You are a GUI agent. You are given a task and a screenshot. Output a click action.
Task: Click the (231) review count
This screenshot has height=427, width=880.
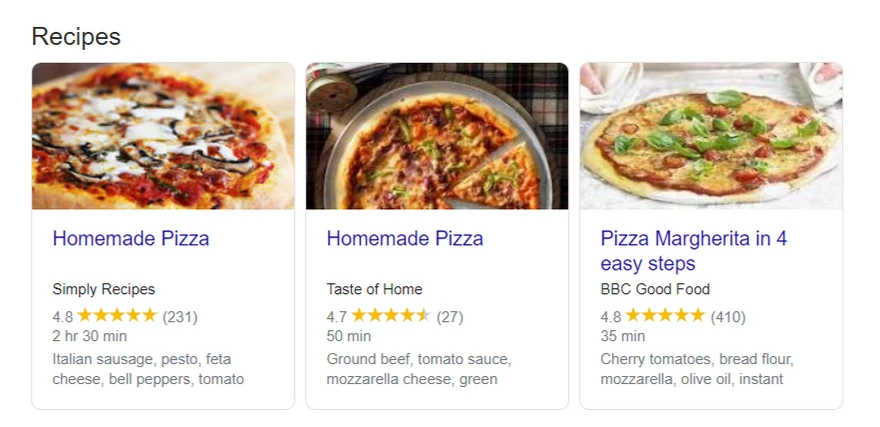pyautogui.click(x=180, y=317)
